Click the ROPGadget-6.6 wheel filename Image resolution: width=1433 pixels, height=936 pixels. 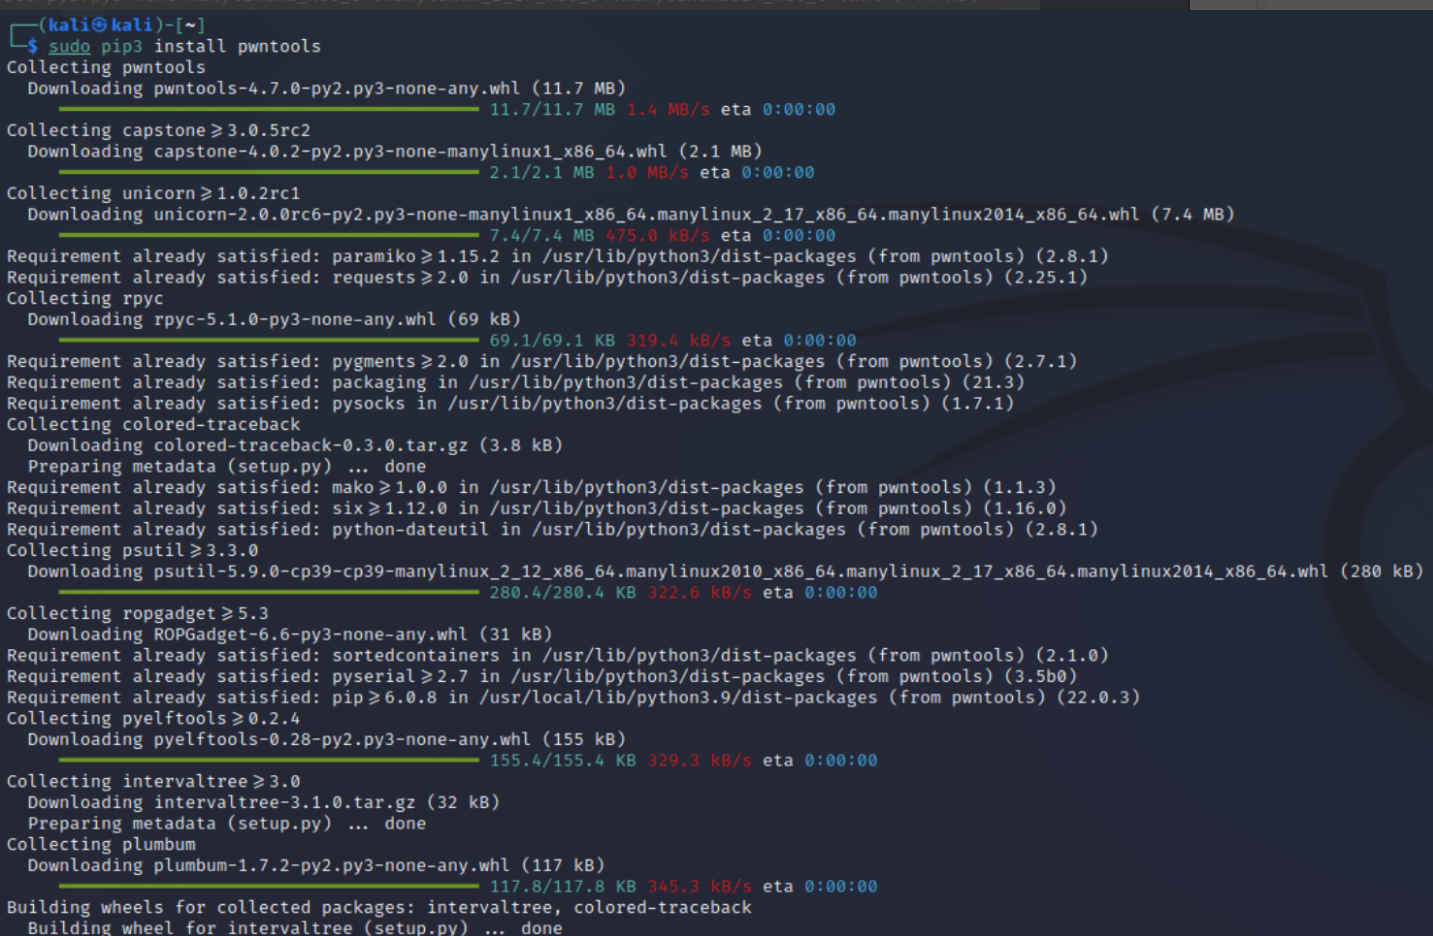(x=310, y=634)
